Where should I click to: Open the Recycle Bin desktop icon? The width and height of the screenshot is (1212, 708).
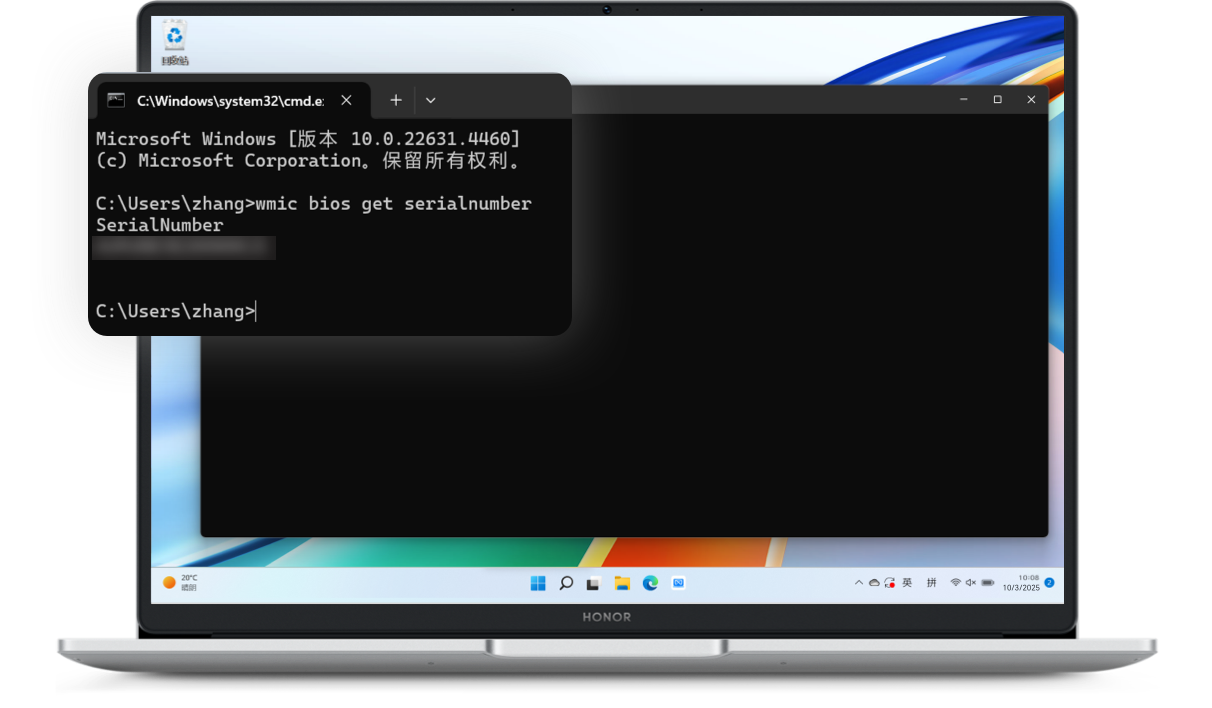(175, 40)
